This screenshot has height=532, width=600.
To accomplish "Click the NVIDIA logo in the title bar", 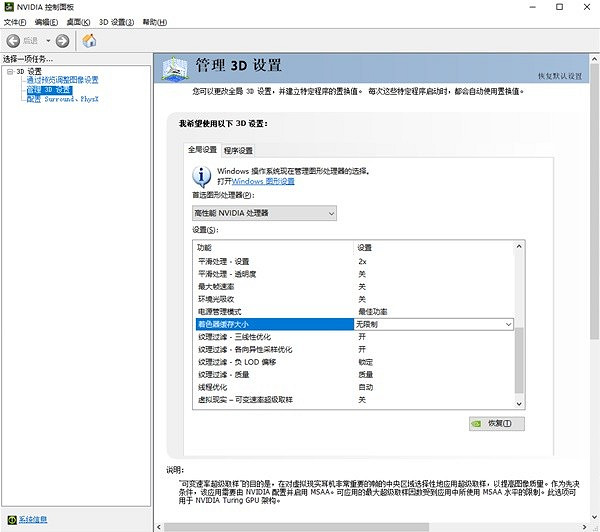I will [8, 7].
